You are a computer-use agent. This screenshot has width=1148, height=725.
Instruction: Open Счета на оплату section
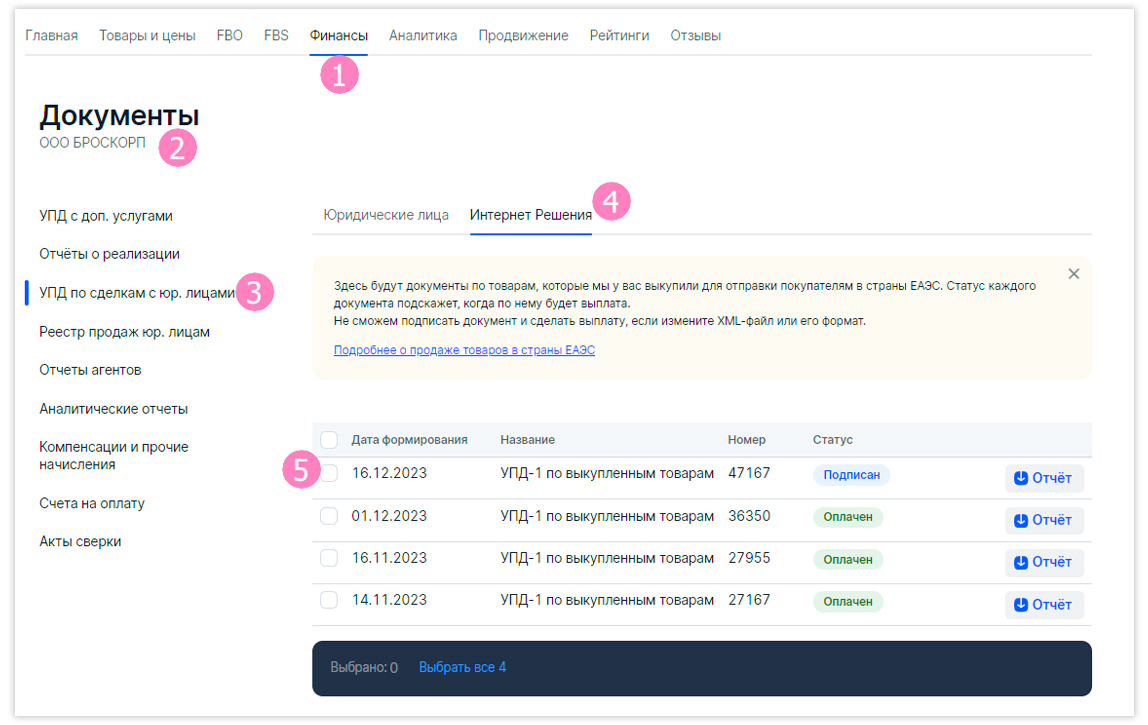pyautogui.click(x=92, y=503)
